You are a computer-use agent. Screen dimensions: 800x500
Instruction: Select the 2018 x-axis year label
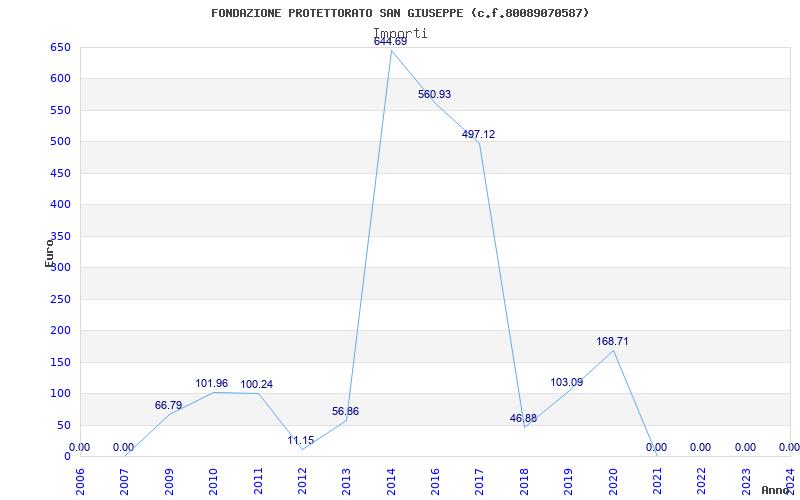tap(524, 481)
